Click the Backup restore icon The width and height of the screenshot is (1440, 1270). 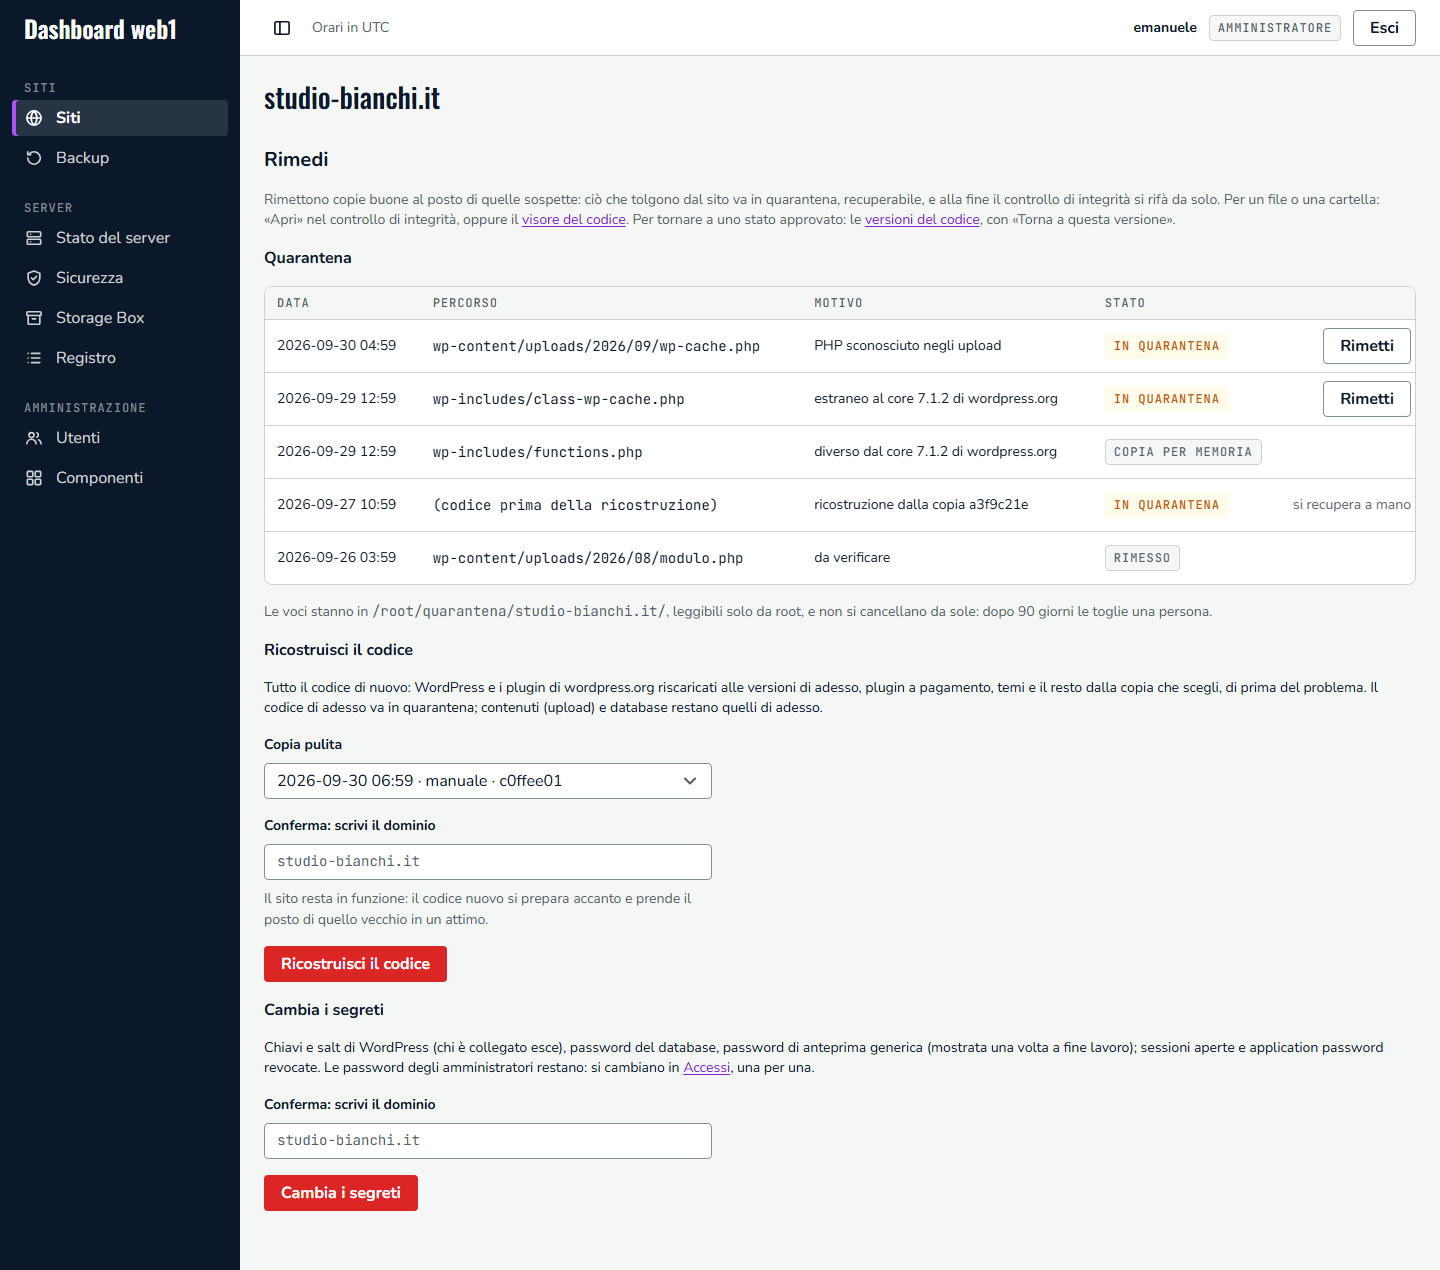click(x=34, y=158)
